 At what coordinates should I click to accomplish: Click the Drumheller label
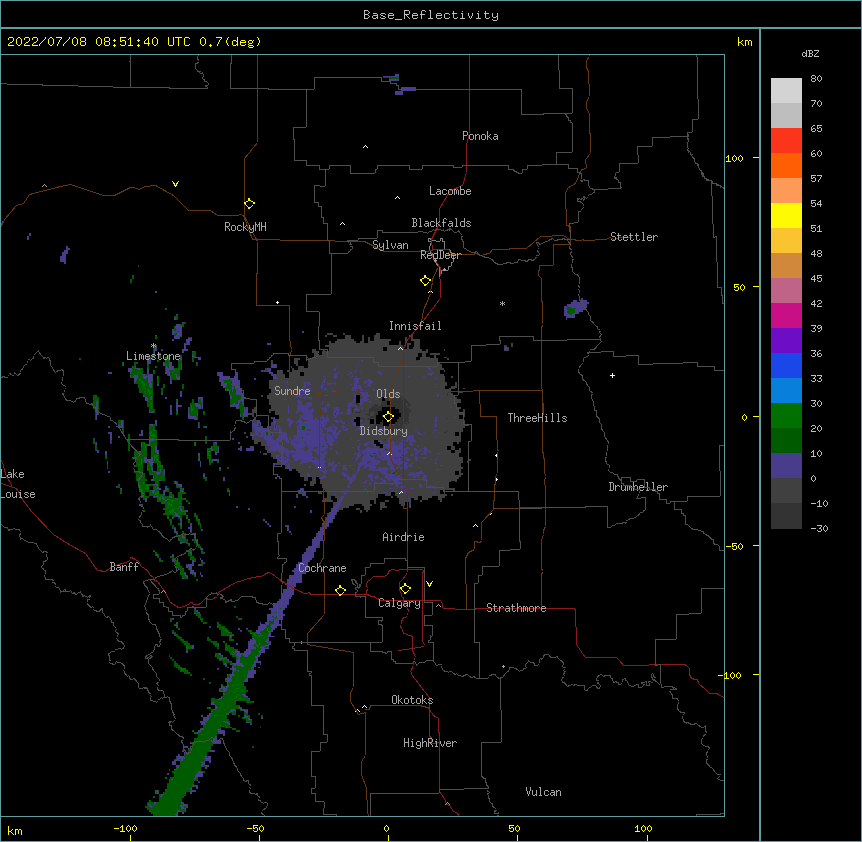638,487
